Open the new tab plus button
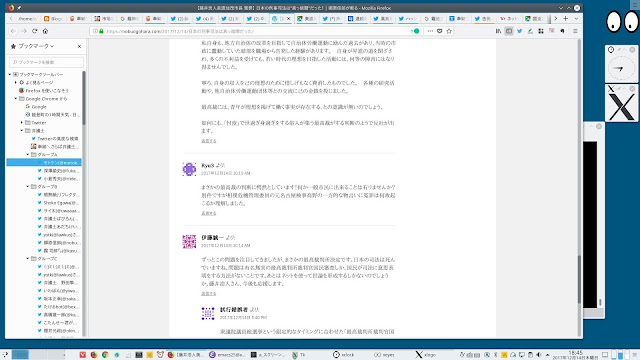This screenshot has width=640, height=360. [x=566, y=18]
